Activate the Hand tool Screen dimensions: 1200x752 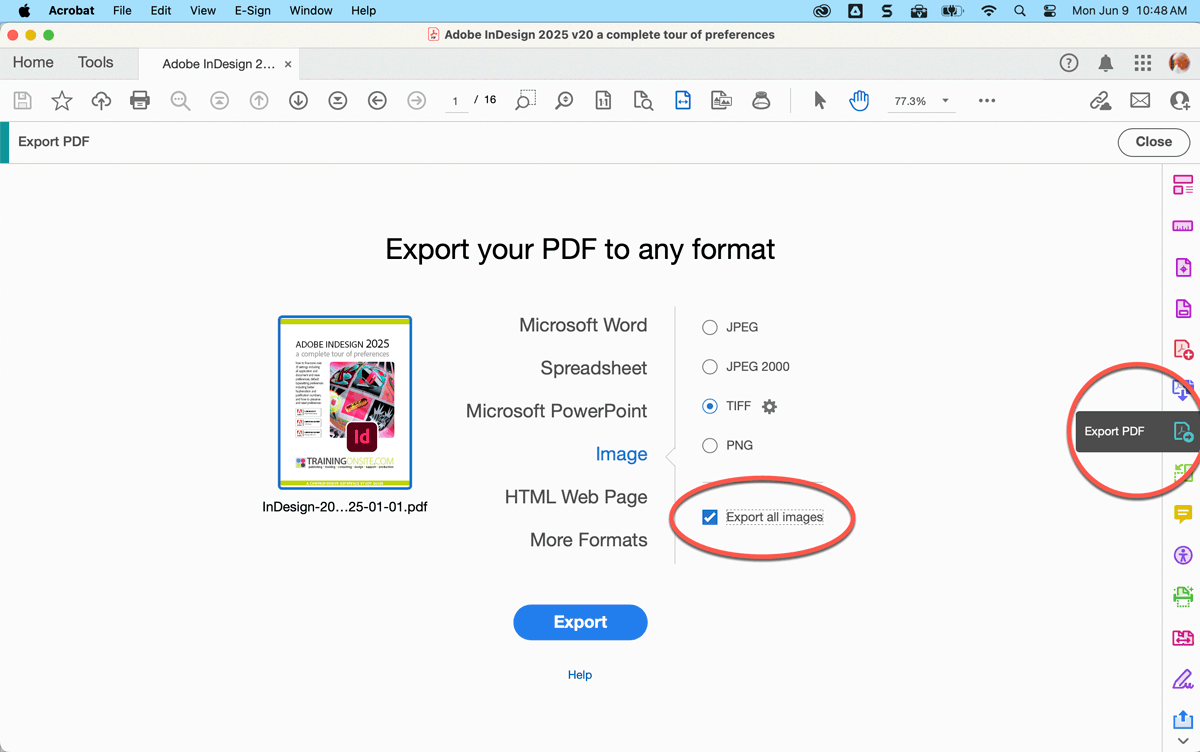pos(859,101)
